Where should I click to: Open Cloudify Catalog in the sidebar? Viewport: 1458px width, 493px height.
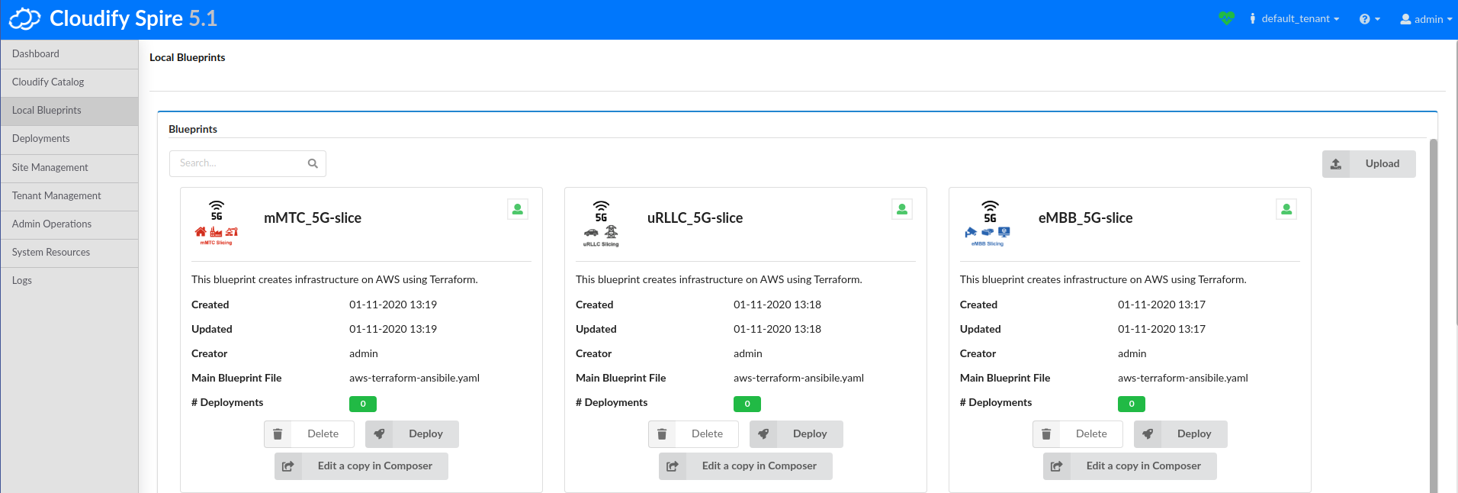[69, 82]
